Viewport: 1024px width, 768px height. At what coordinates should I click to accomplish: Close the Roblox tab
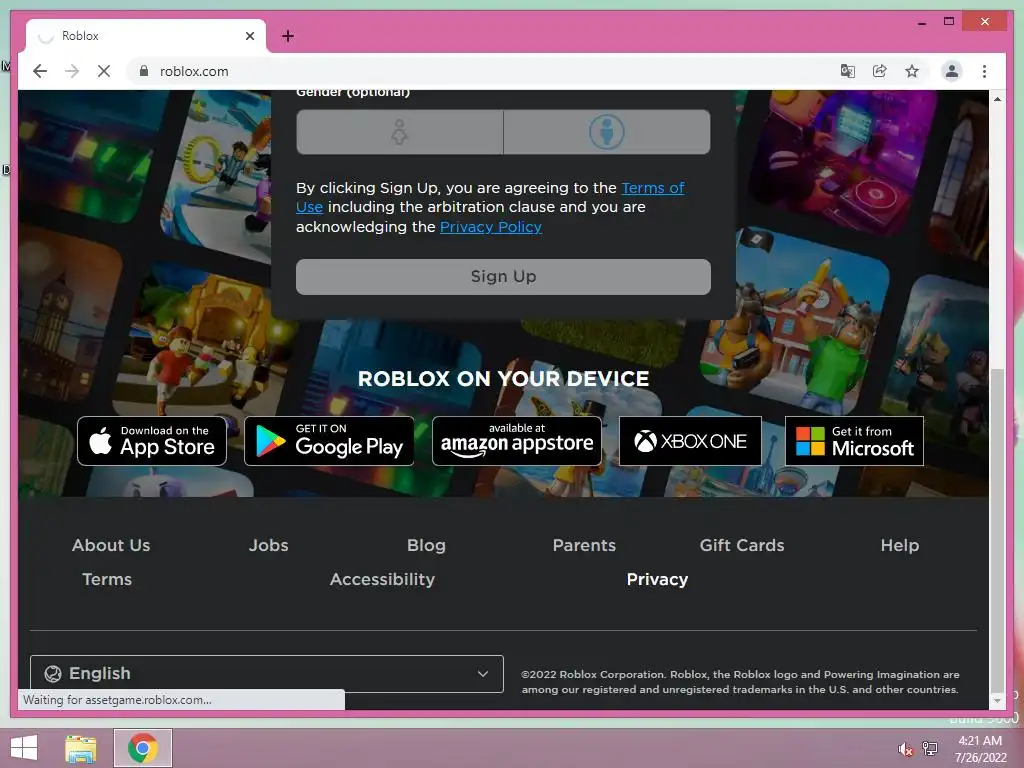click(x=249, y=36)
